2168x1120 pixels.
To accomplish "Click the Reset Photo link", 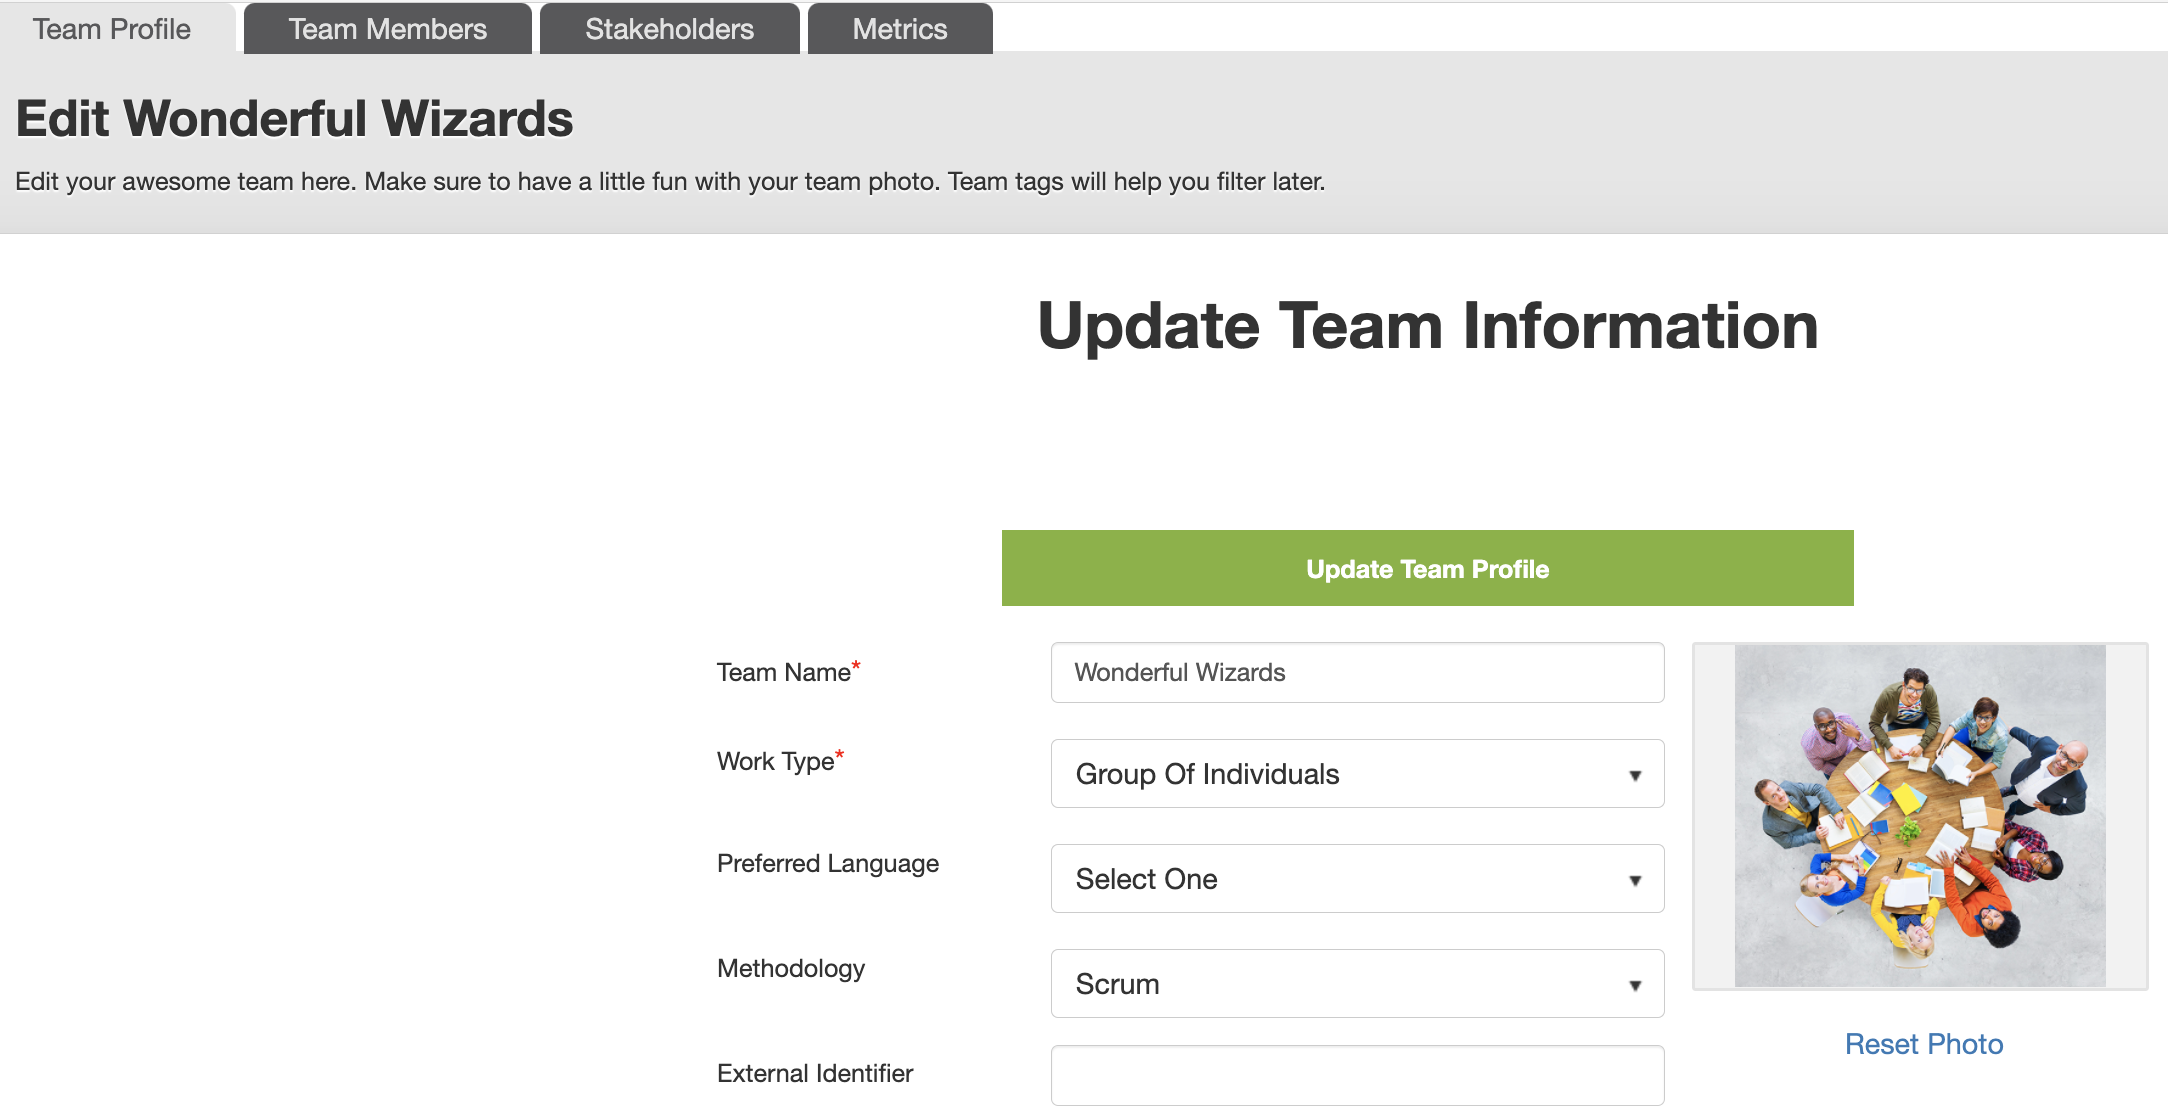I will pyautogui.click(x=1924, y=1044).
